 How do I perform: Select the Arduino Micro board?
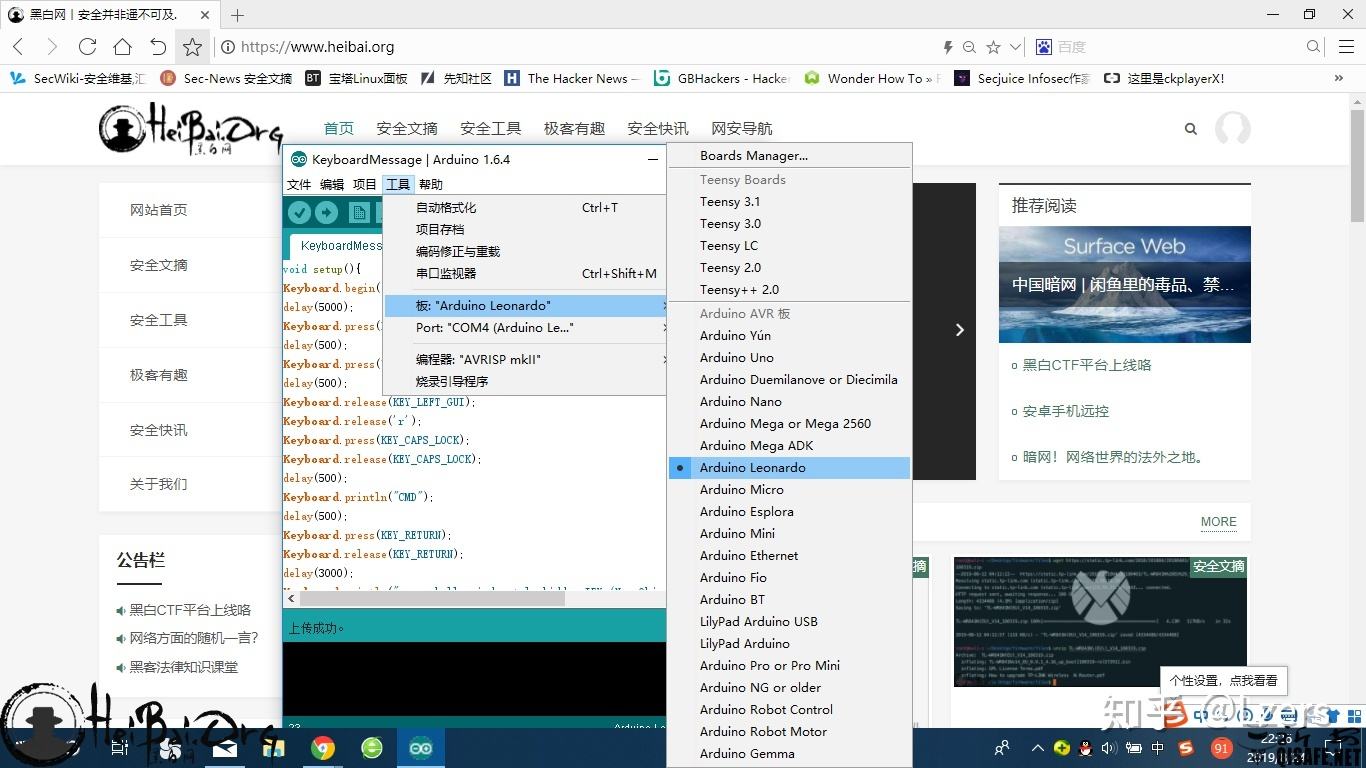[790, 490]
